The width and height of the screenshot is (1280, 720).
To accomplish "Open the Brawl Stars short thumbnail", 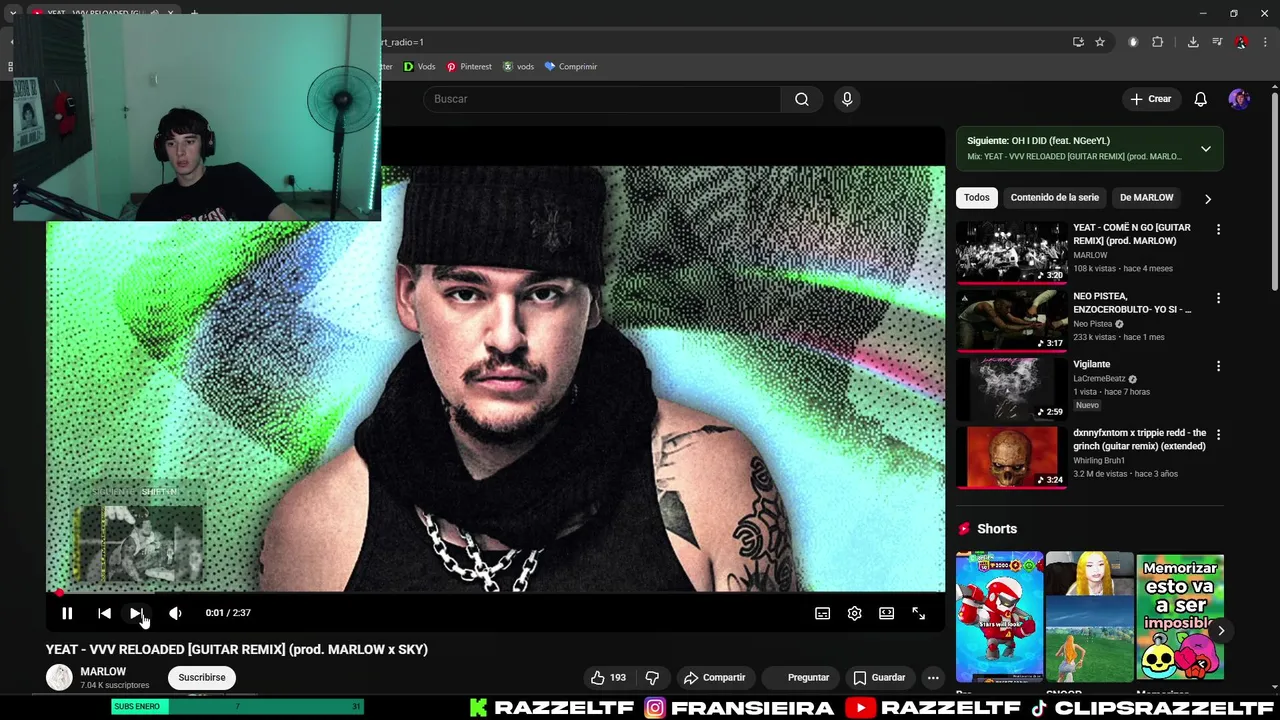I will 999,616.
